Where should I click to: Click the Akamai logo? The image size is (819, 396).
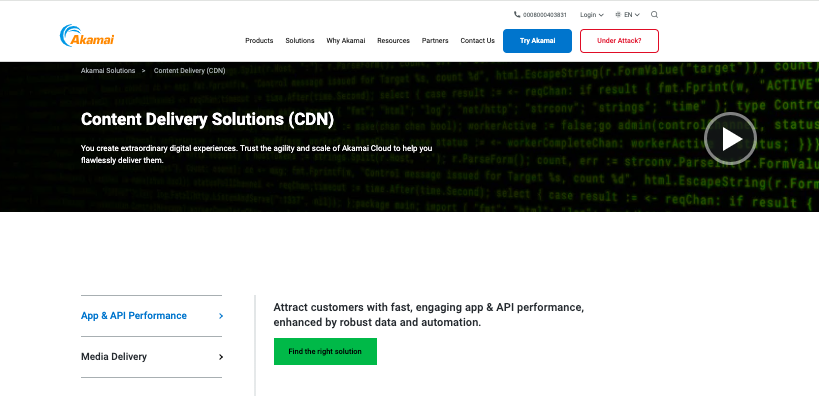pos(87,36)
